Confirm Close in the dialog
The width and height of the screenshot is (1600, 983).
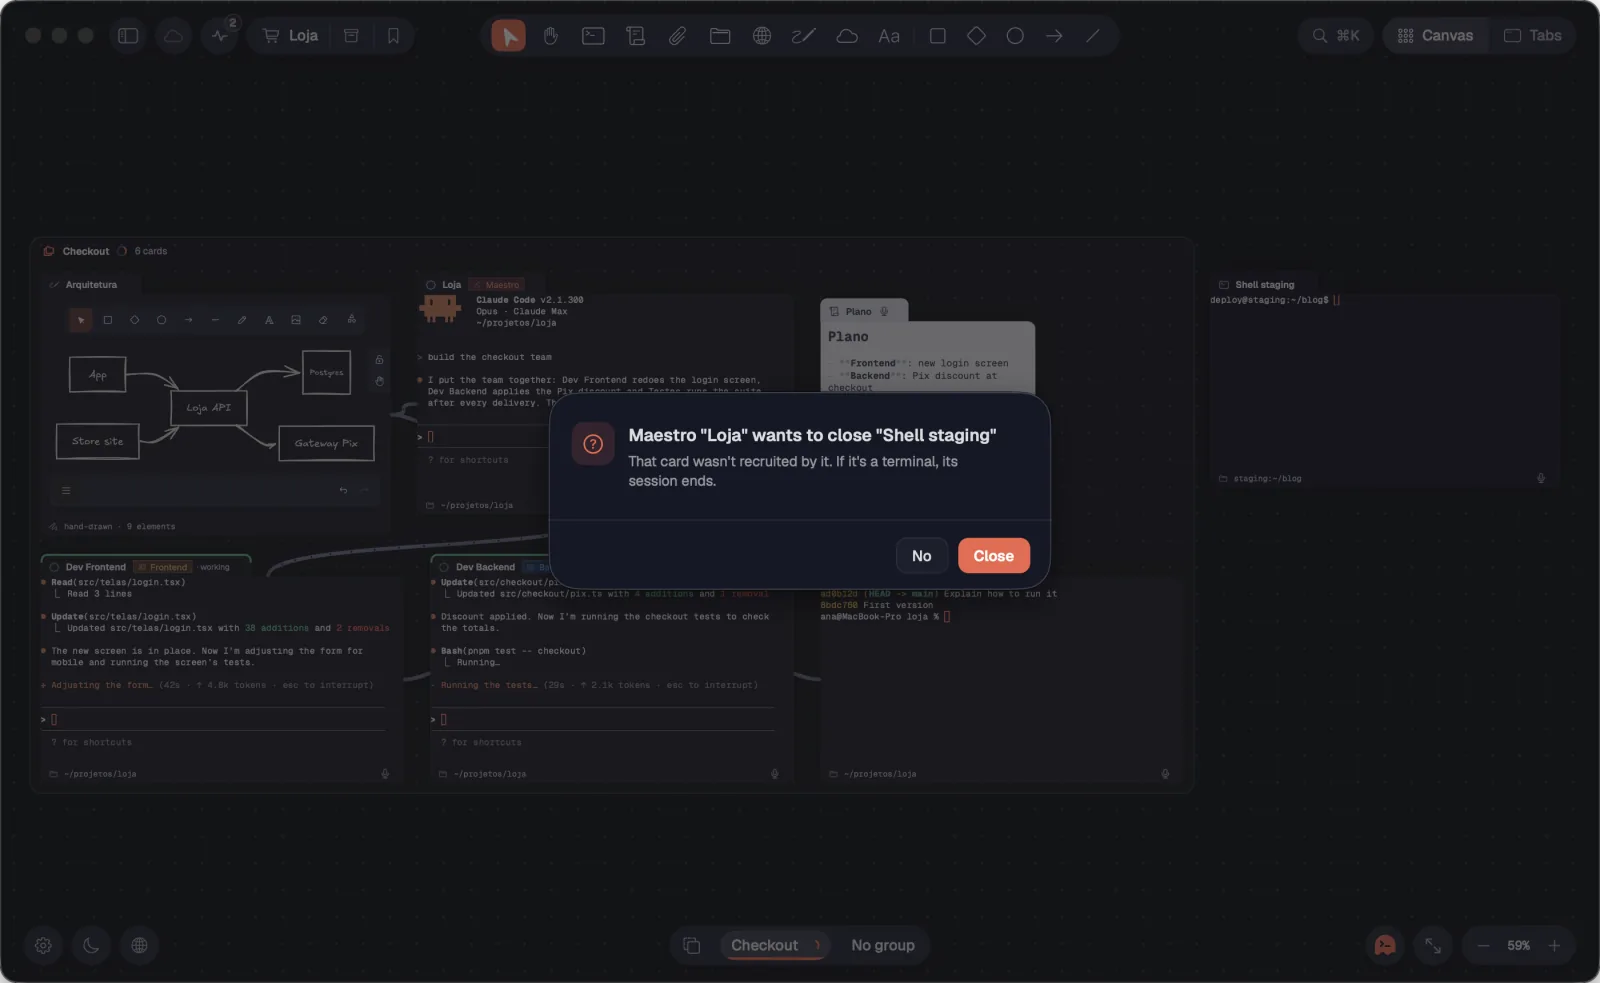(x=994, y=556)
